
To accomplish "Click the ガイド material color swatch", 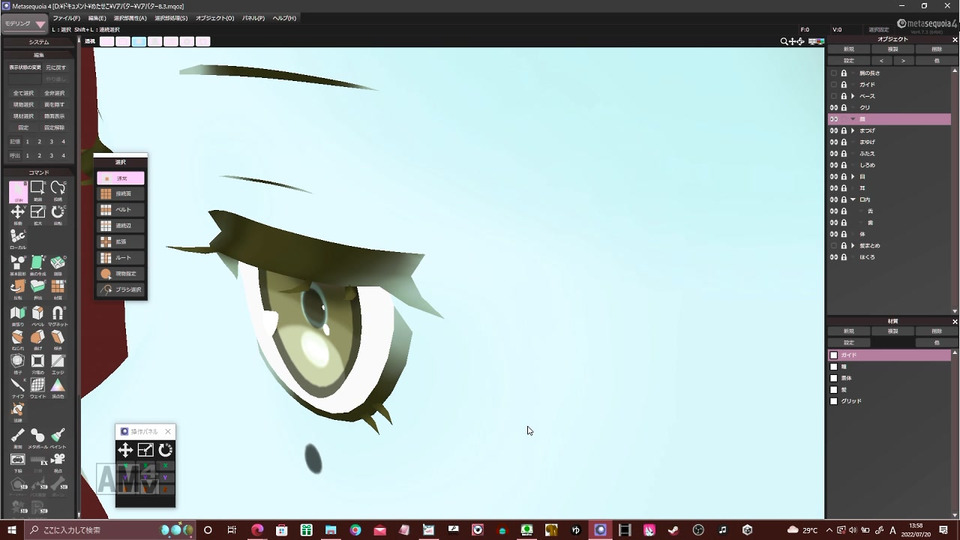I will click(834, 355).
